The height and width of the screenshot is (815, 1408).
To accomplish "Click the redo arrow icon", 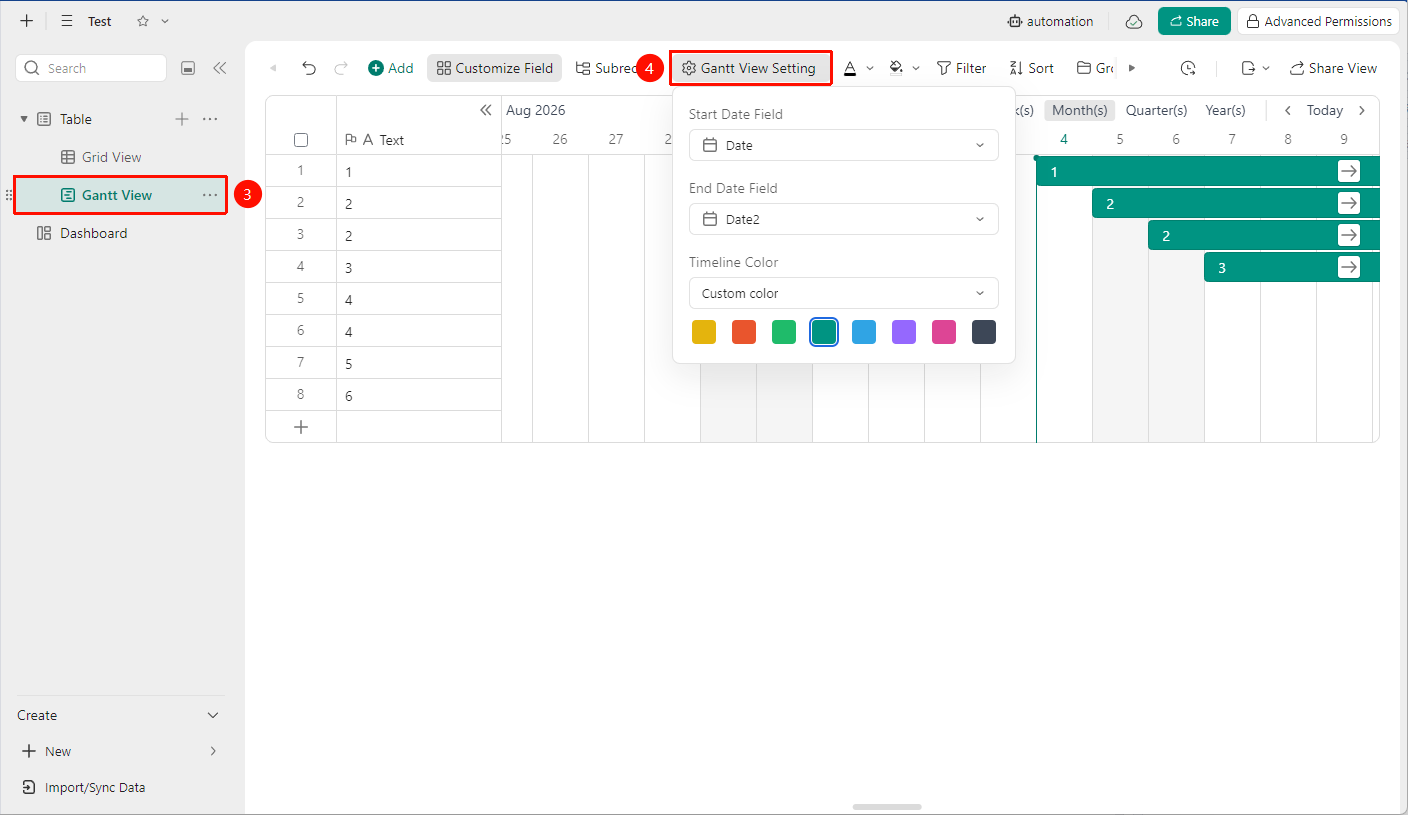I will click(341, 68).
